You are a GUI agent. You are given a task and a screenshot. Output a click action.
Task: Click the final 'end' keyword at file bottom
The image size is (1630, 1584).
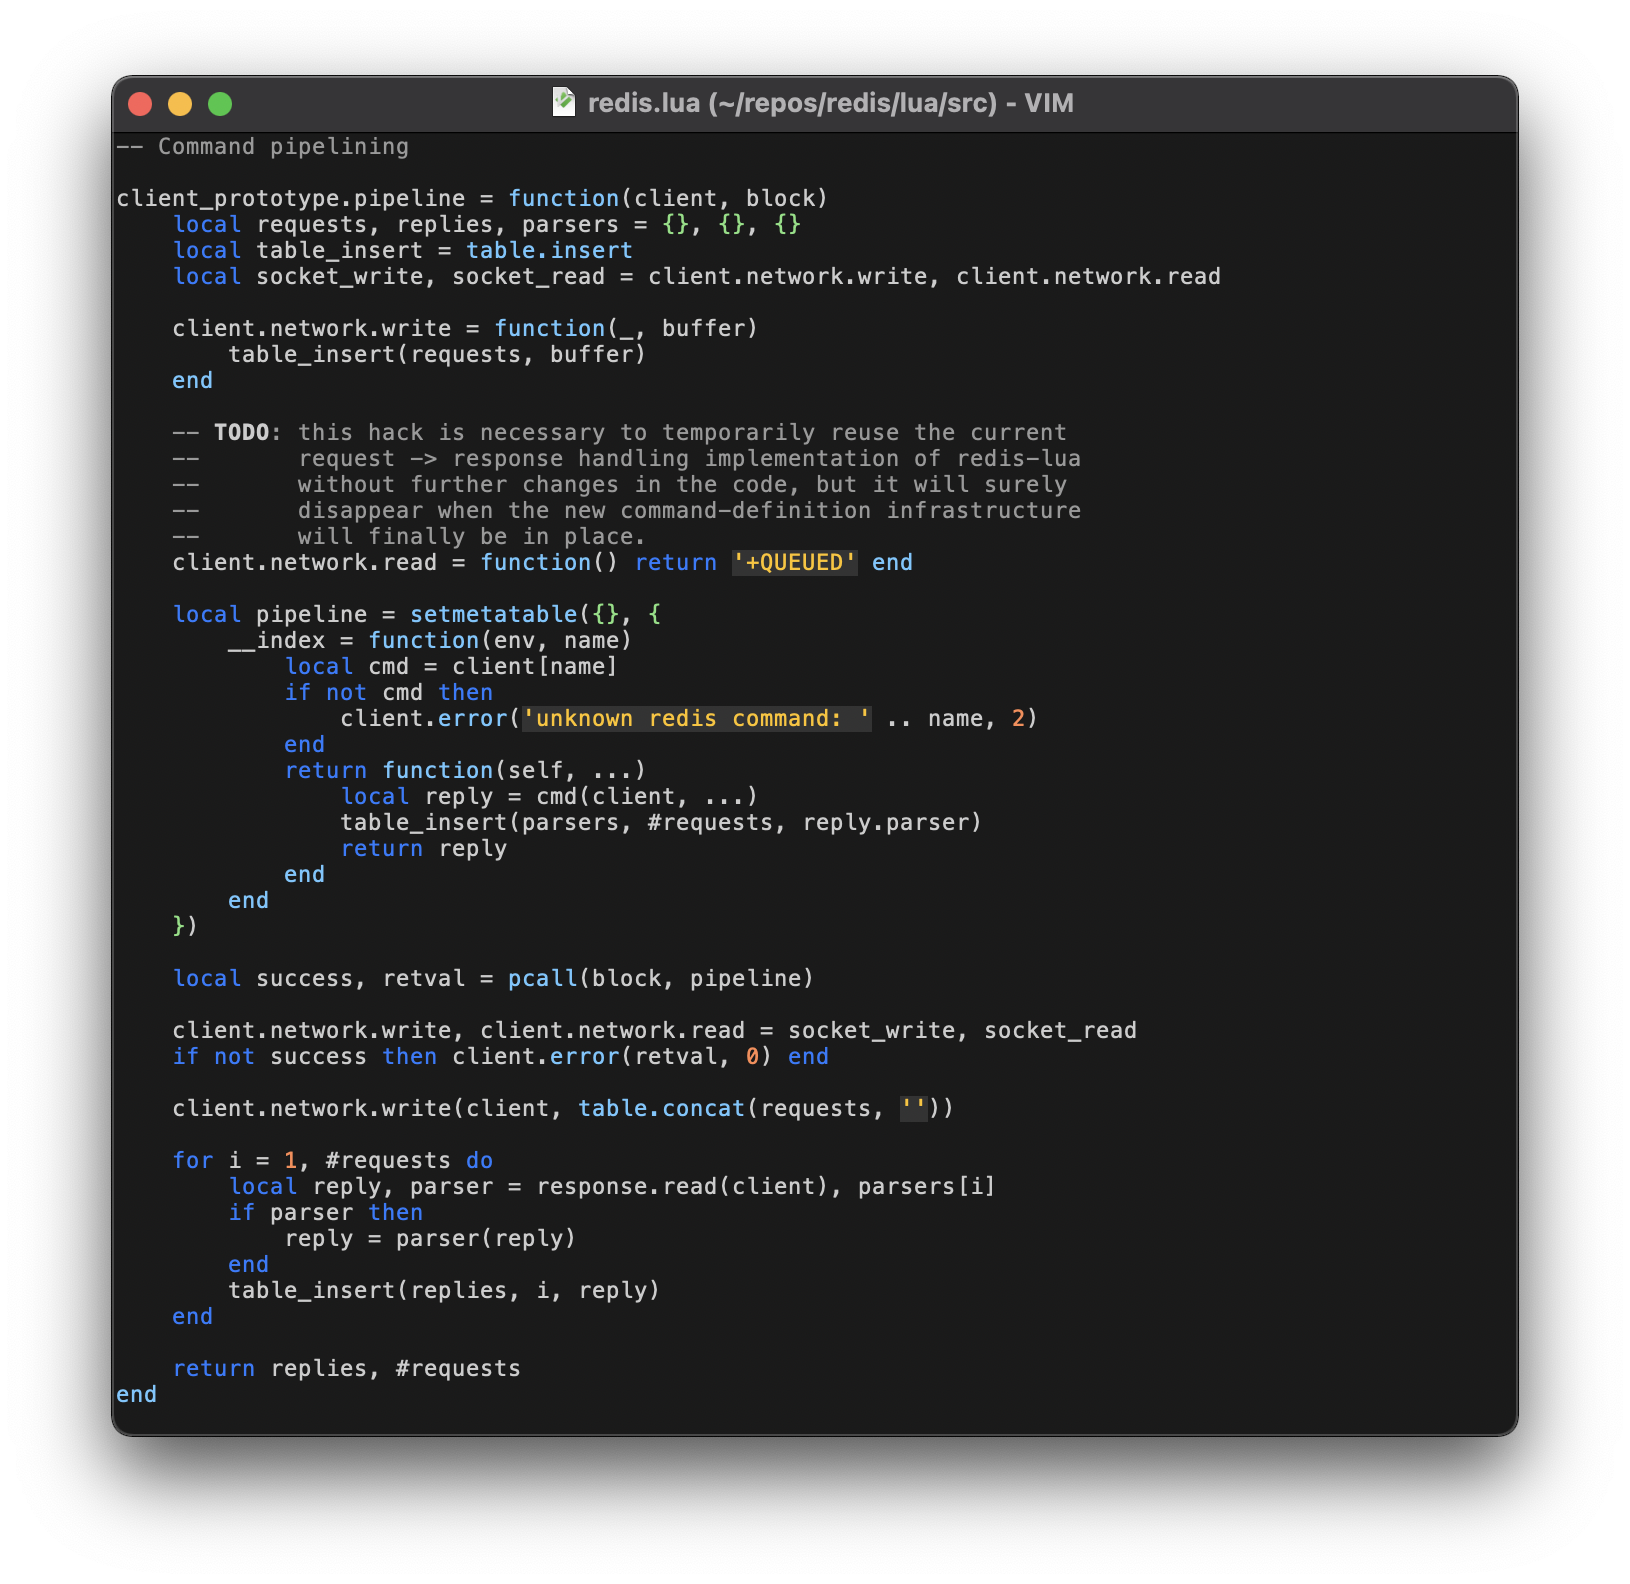coord(136,1395)
